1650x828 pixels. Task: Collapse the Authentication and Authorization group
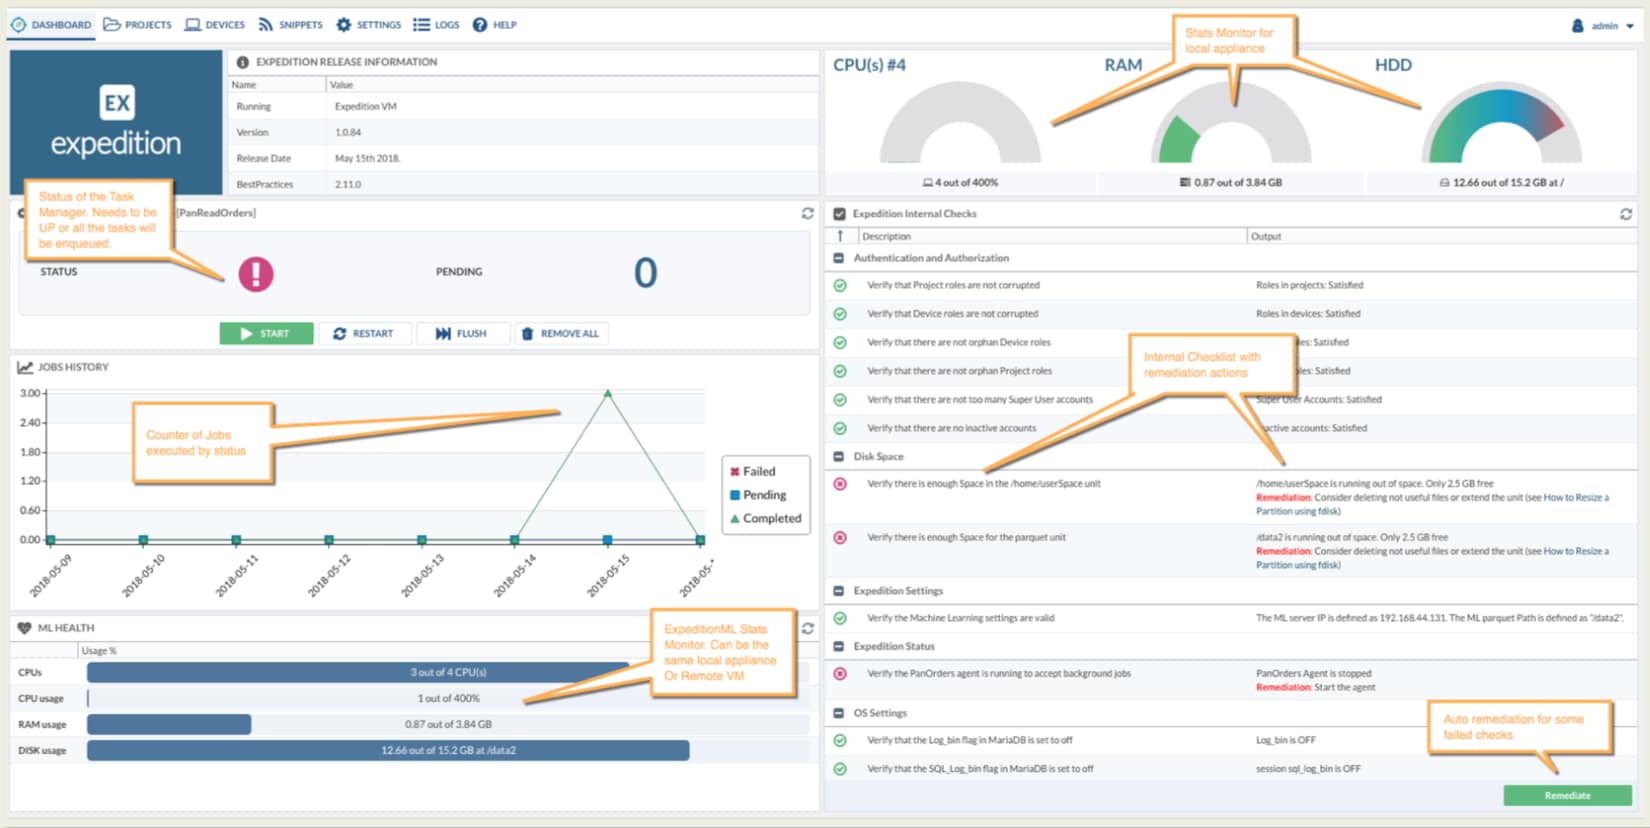click(839, 258)
